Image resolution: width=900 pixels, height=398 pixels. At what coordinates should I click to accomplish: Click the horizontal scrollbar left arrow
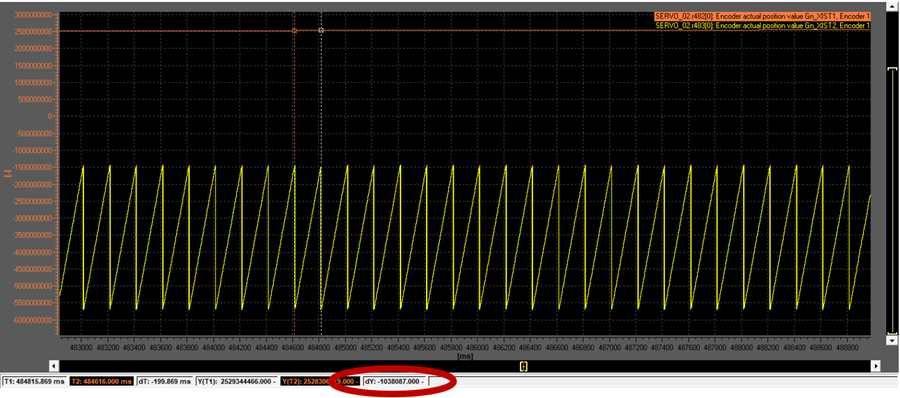point(55,366)
